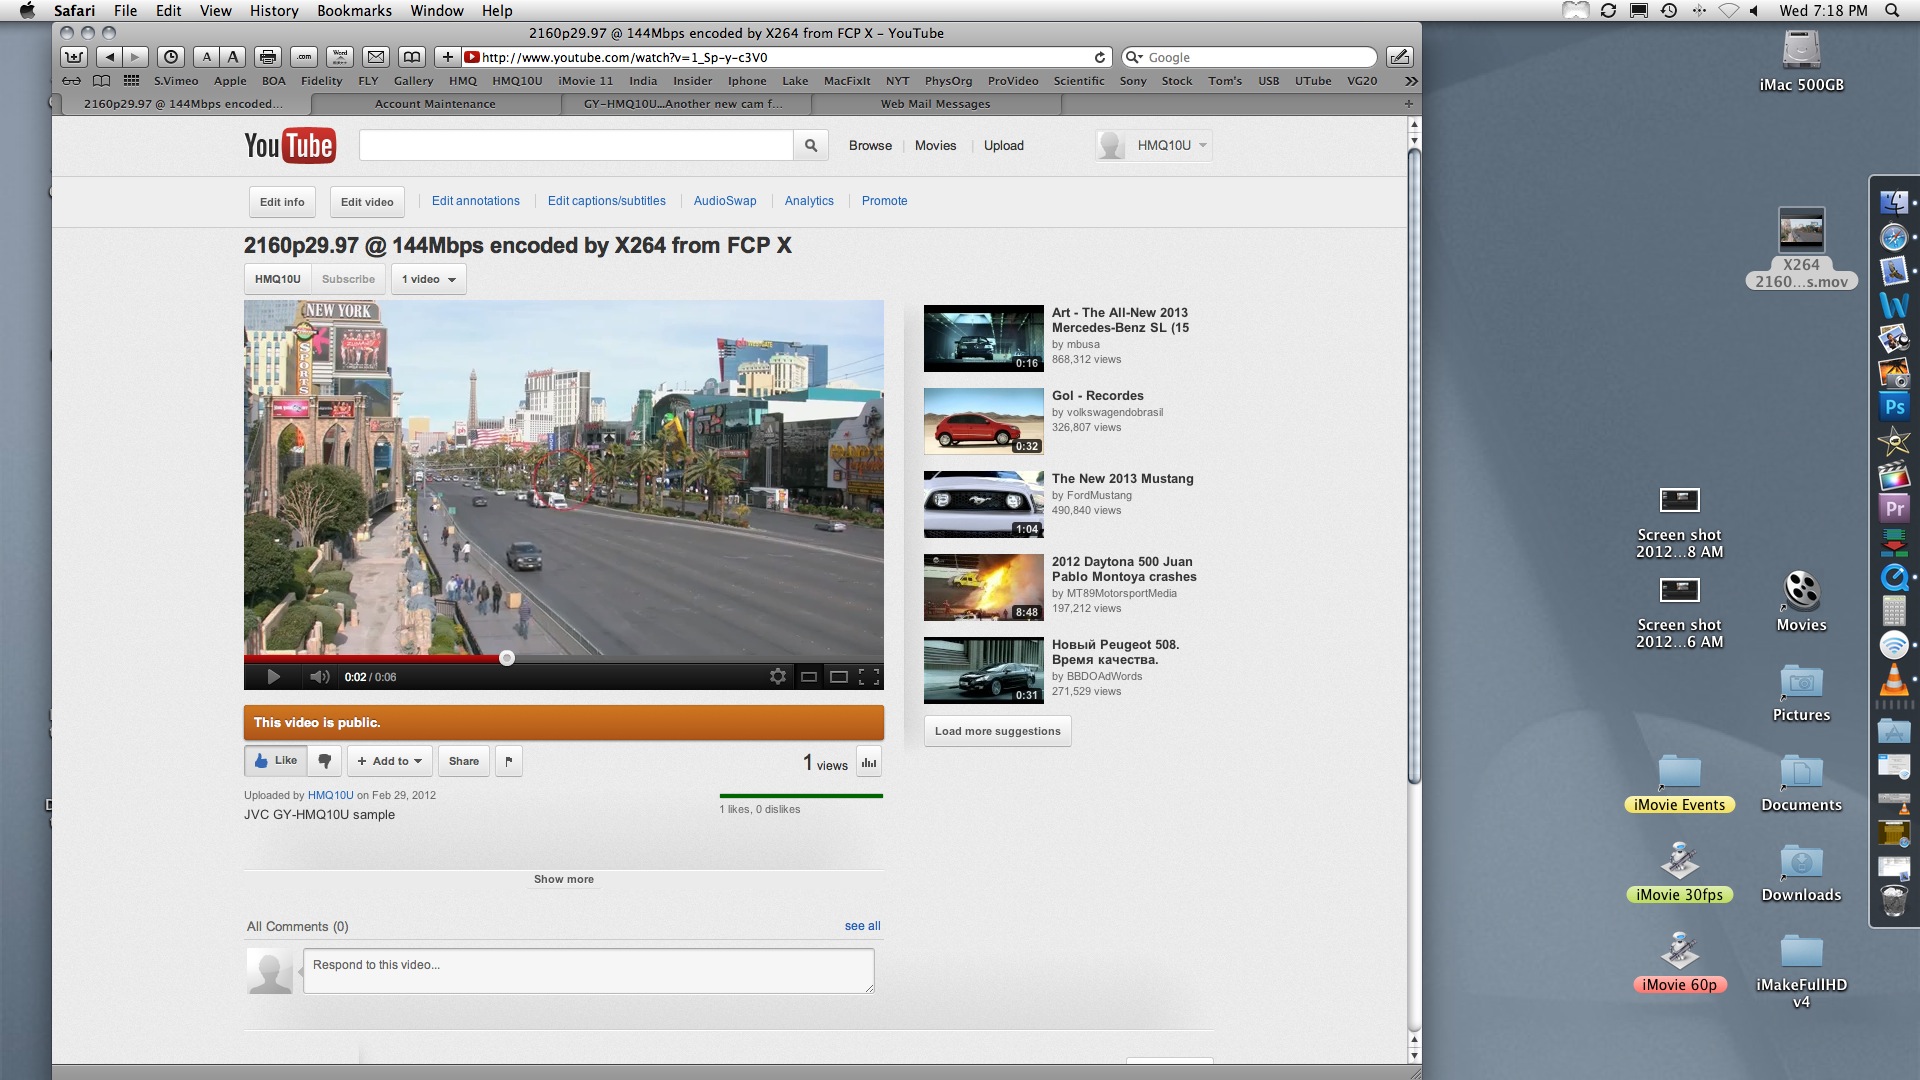
Task: Open Edit captions/subtitles link
Action: click(x=606, y=201)
